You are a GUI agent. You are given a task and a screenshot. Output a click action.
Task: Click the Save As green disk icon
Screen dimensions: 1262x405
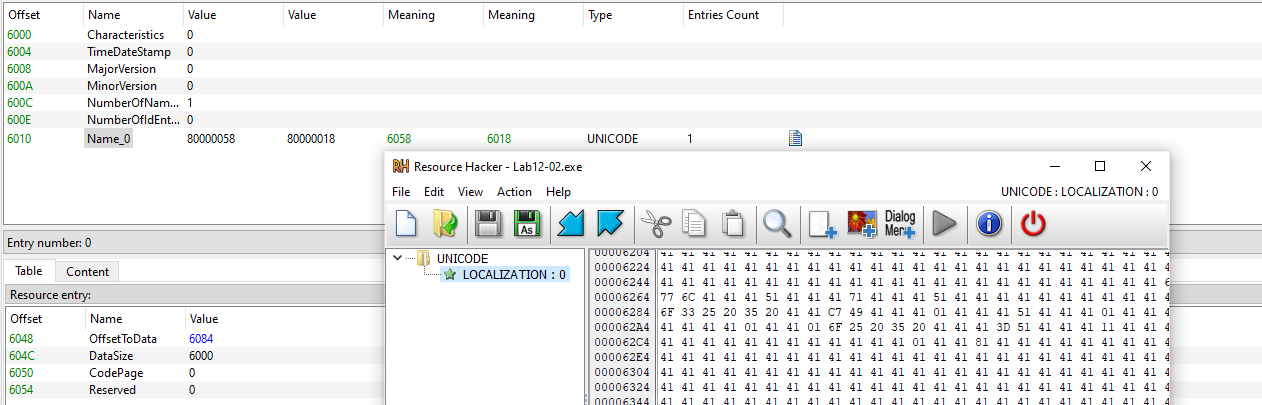[x=526, y=224]
